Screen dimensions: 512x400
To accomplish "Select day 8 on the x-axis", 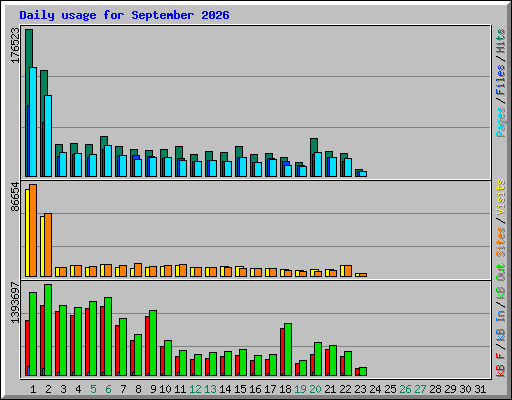I will pyautogui.click(x=138, y=389).
